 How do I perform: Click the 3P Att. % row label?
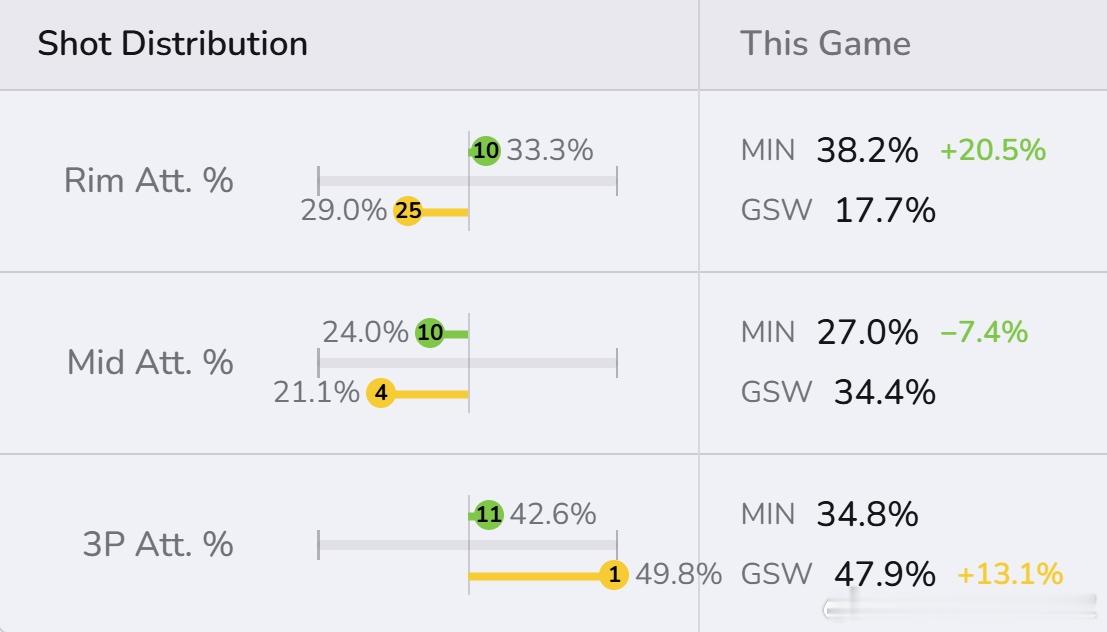[158, 544]
